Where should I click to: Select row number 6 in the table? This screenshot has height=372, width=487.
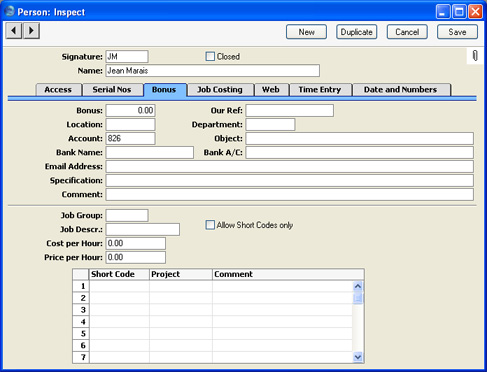[x=81, y=346]
